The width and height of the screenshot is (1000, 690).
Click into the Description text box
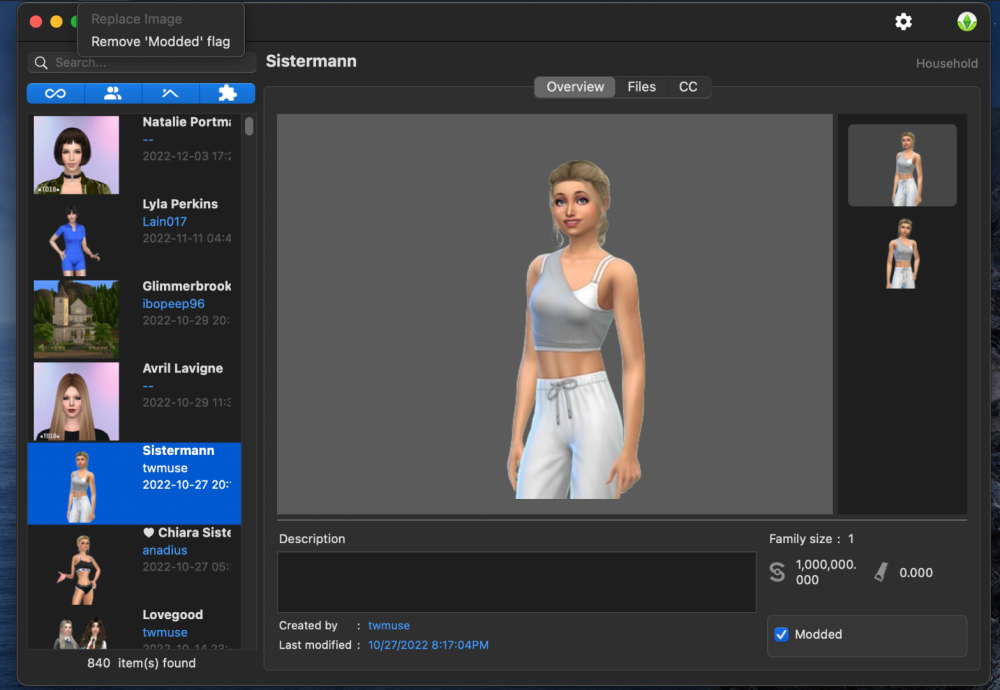click(517, 582)
